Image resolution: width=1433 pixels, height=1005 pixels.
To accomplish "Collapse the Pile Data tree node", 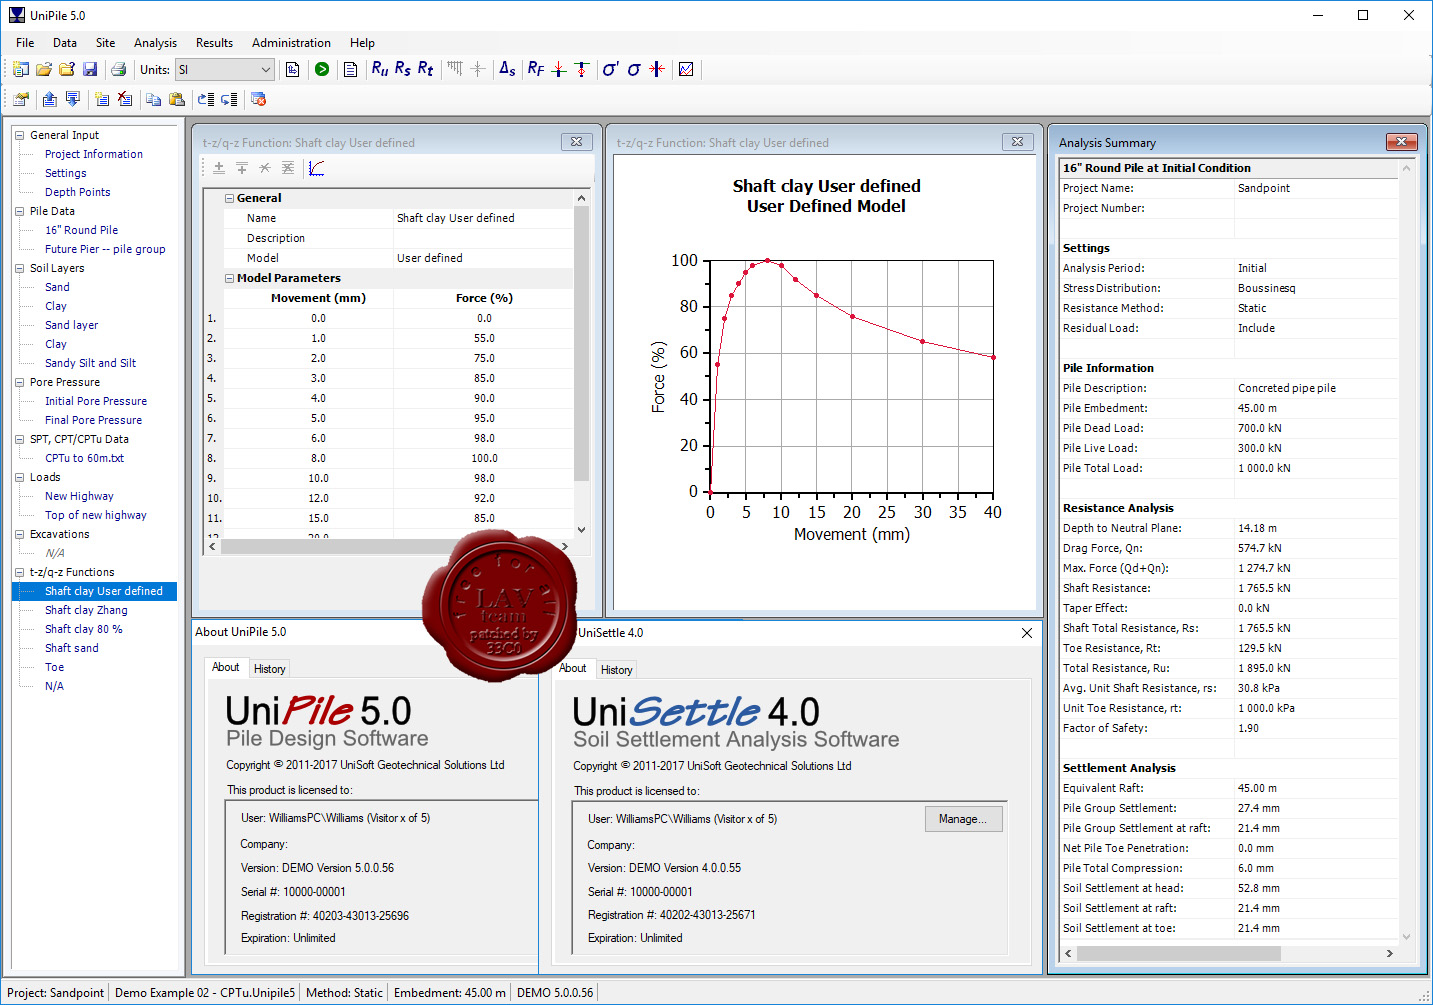I will (x=19, y=211).
